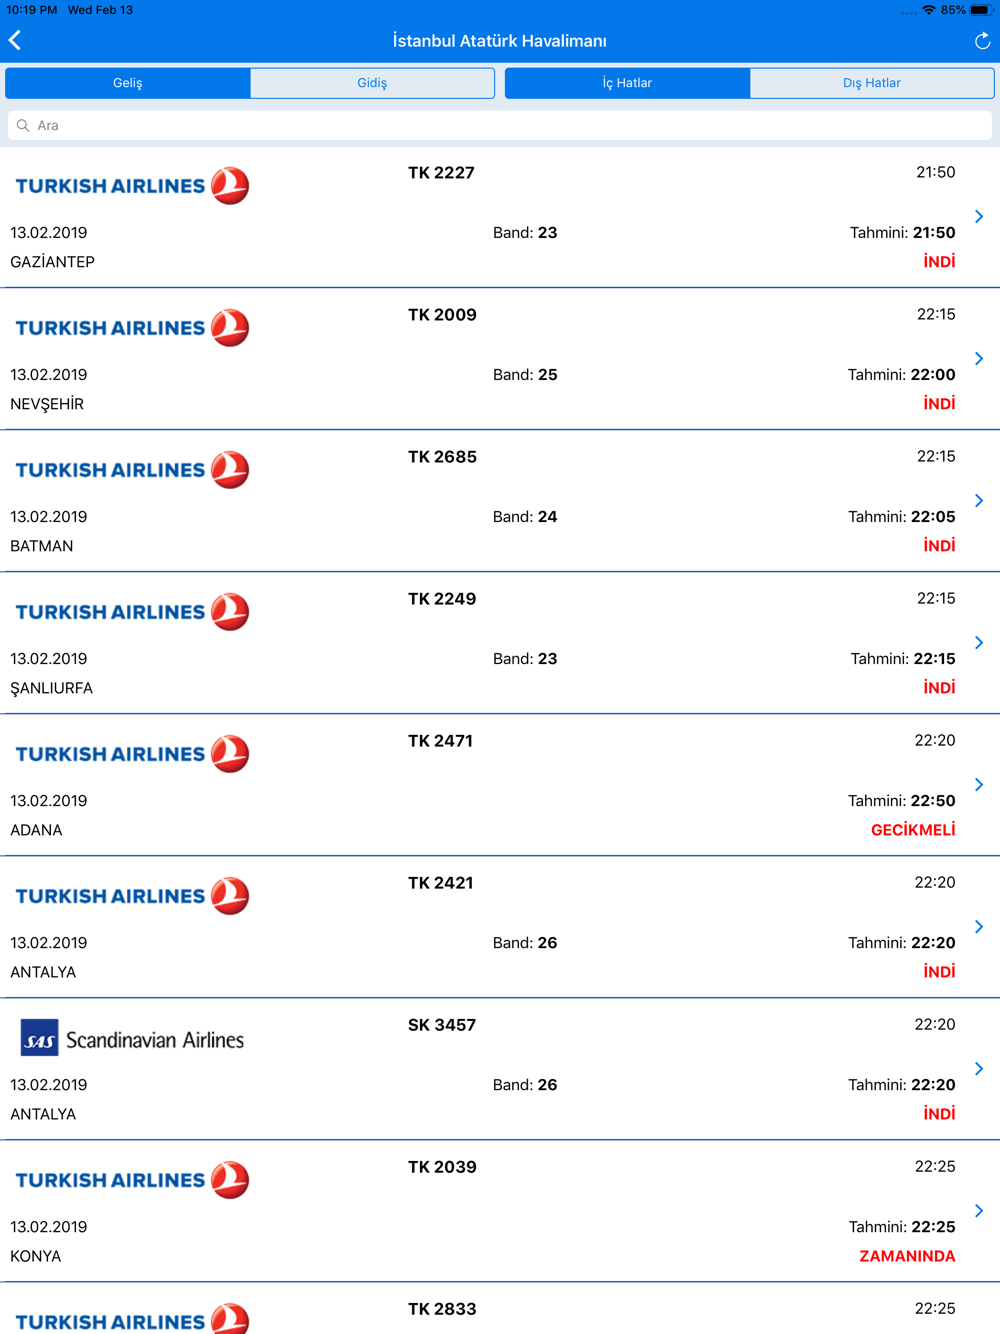Tap the battery indicator in status bar
The height and width of the screenshot is (1334, 1000).
tap(980, 10)
